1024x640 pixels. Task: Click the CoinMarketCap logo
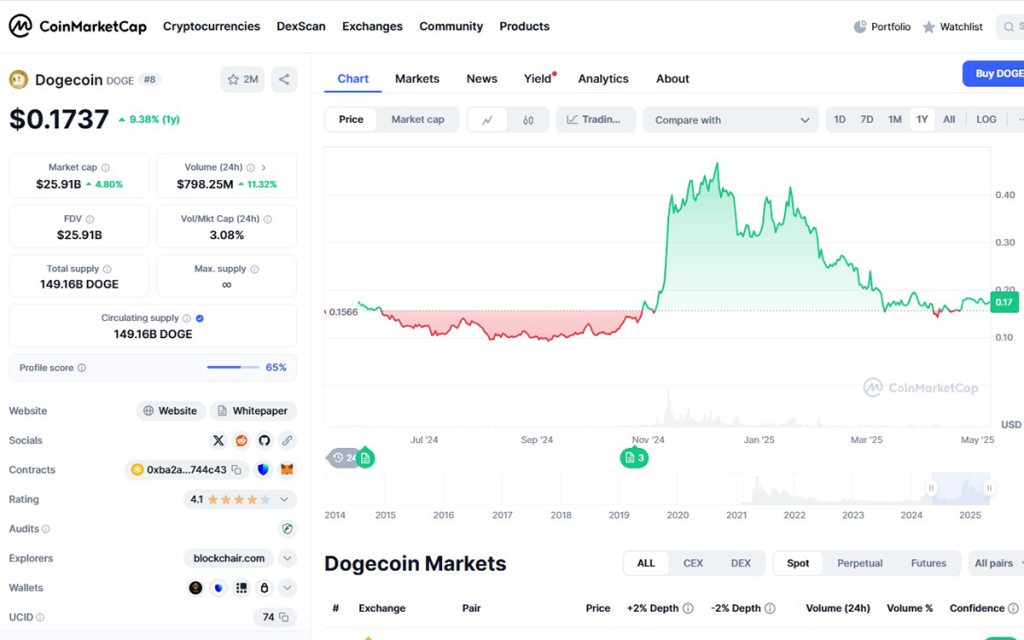click(x=78, y=26)
